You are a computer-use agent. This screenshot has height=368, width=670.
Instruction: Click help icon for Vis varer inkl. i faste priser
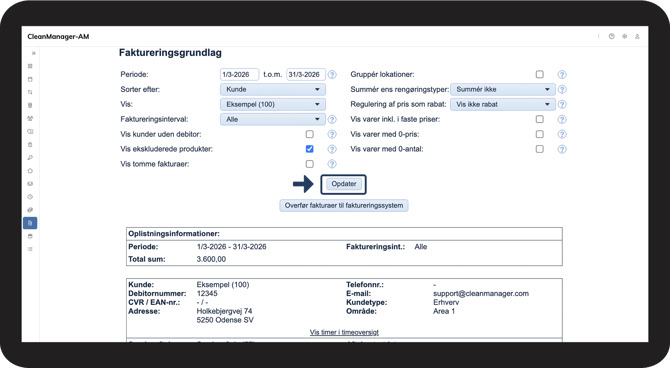pos(562,119)
